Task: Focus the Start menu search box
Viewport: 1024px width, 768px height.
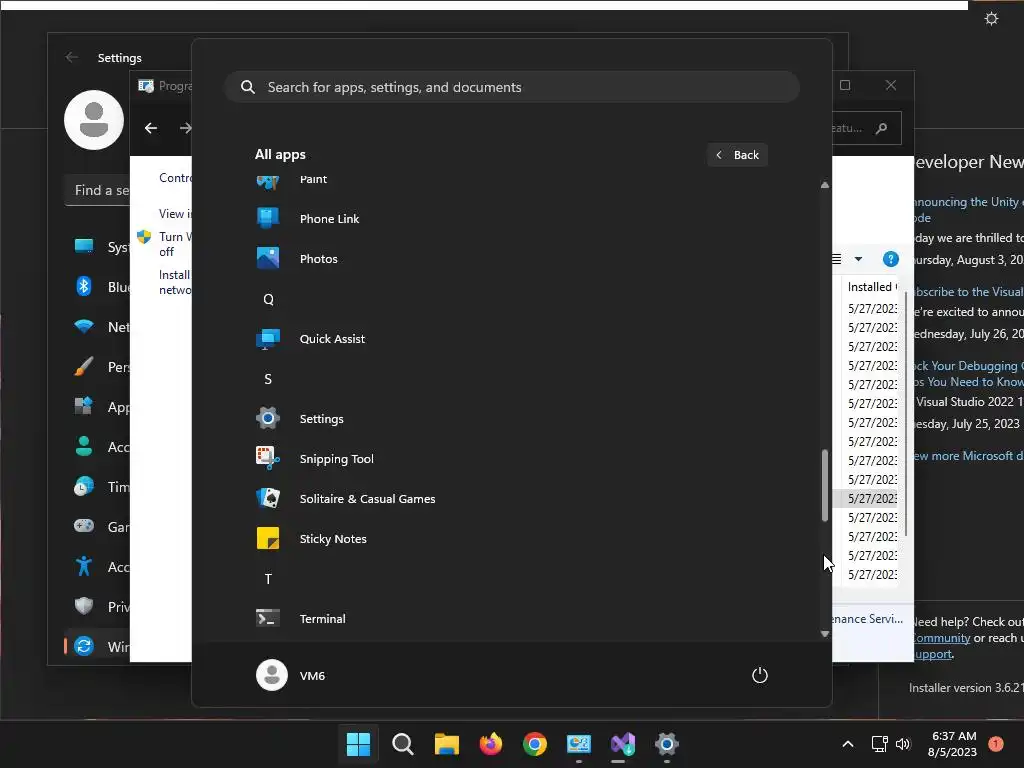Action: point(512,87)
